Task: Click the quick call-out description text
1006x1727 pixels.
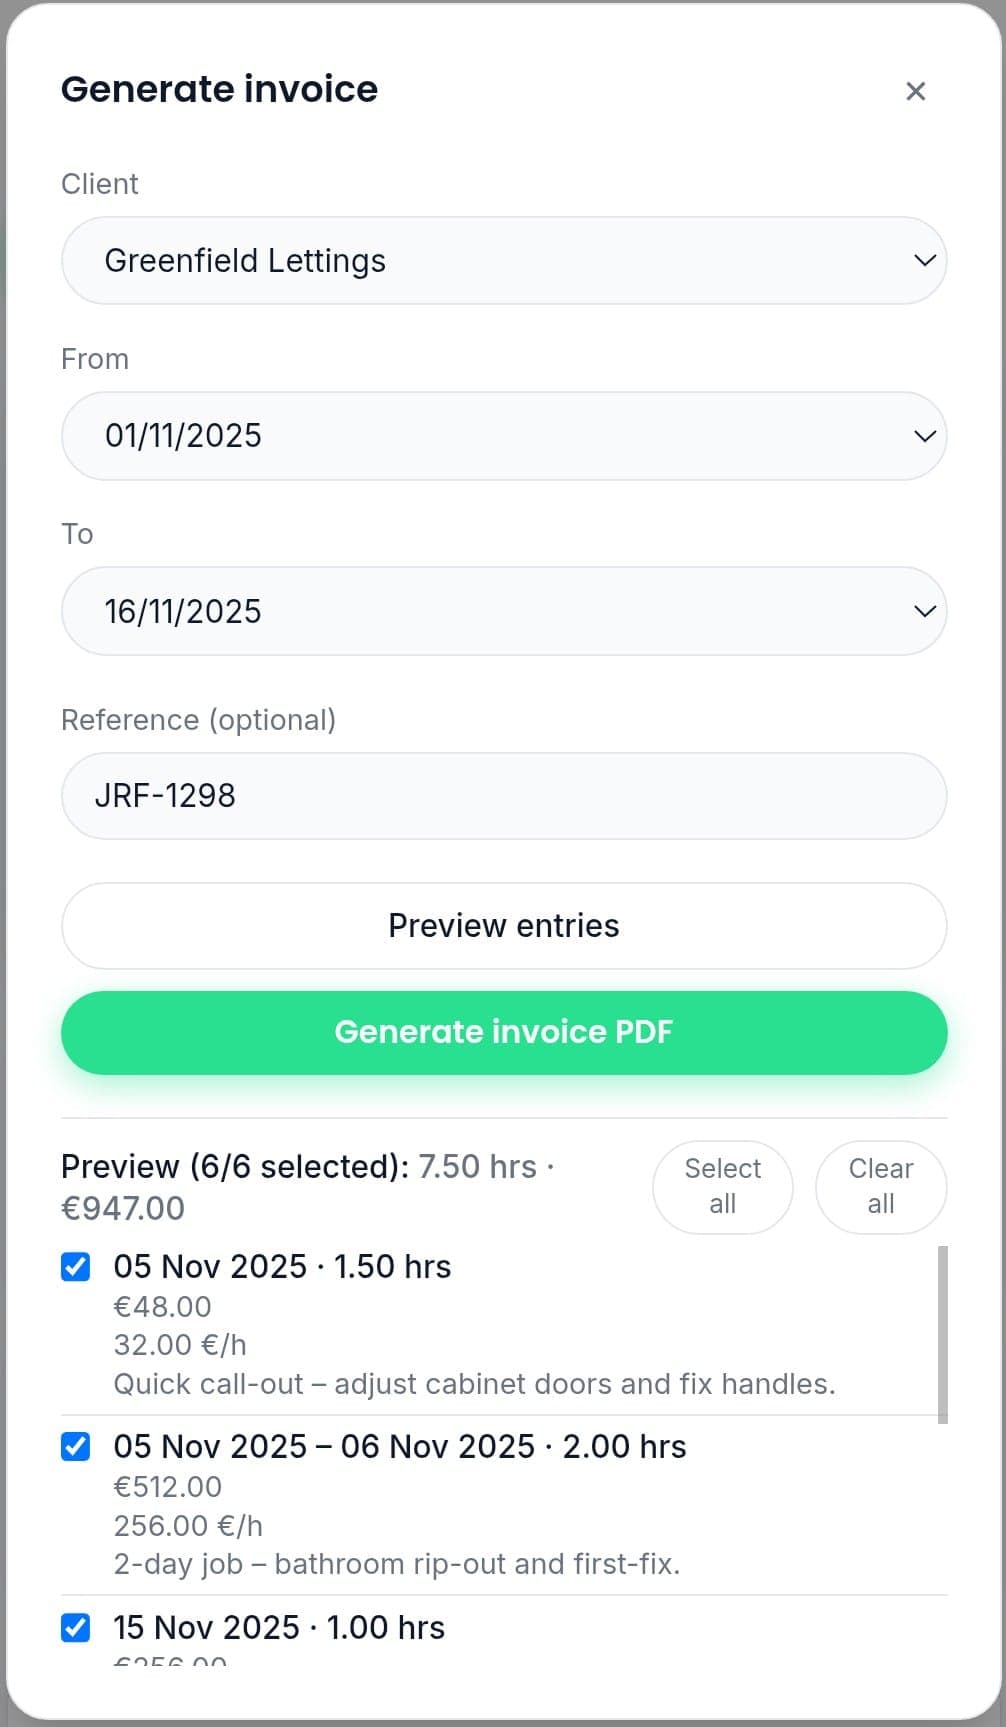Action: click(x=474, y=1384)
